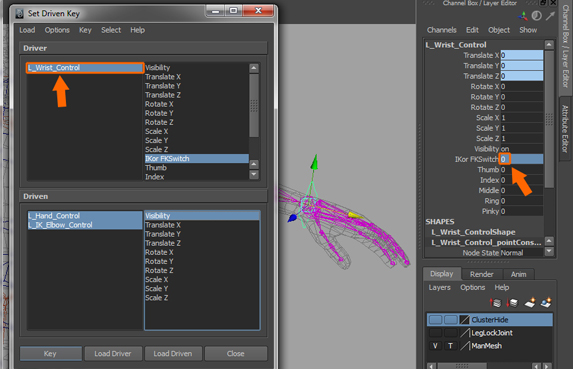573x369 pixels.
Task: Click the move layer up icon
Action: [496, 303]
